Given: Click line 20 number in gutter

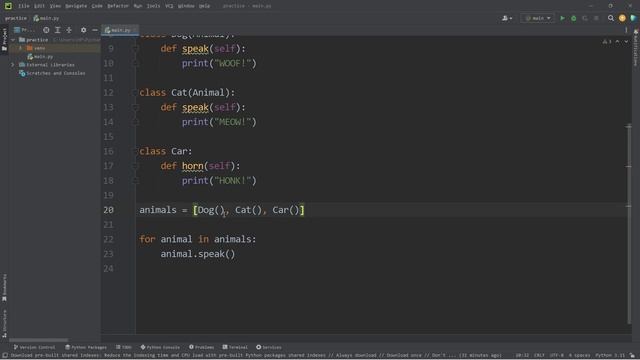Looking at the screenshot, I should pos(108,210).
